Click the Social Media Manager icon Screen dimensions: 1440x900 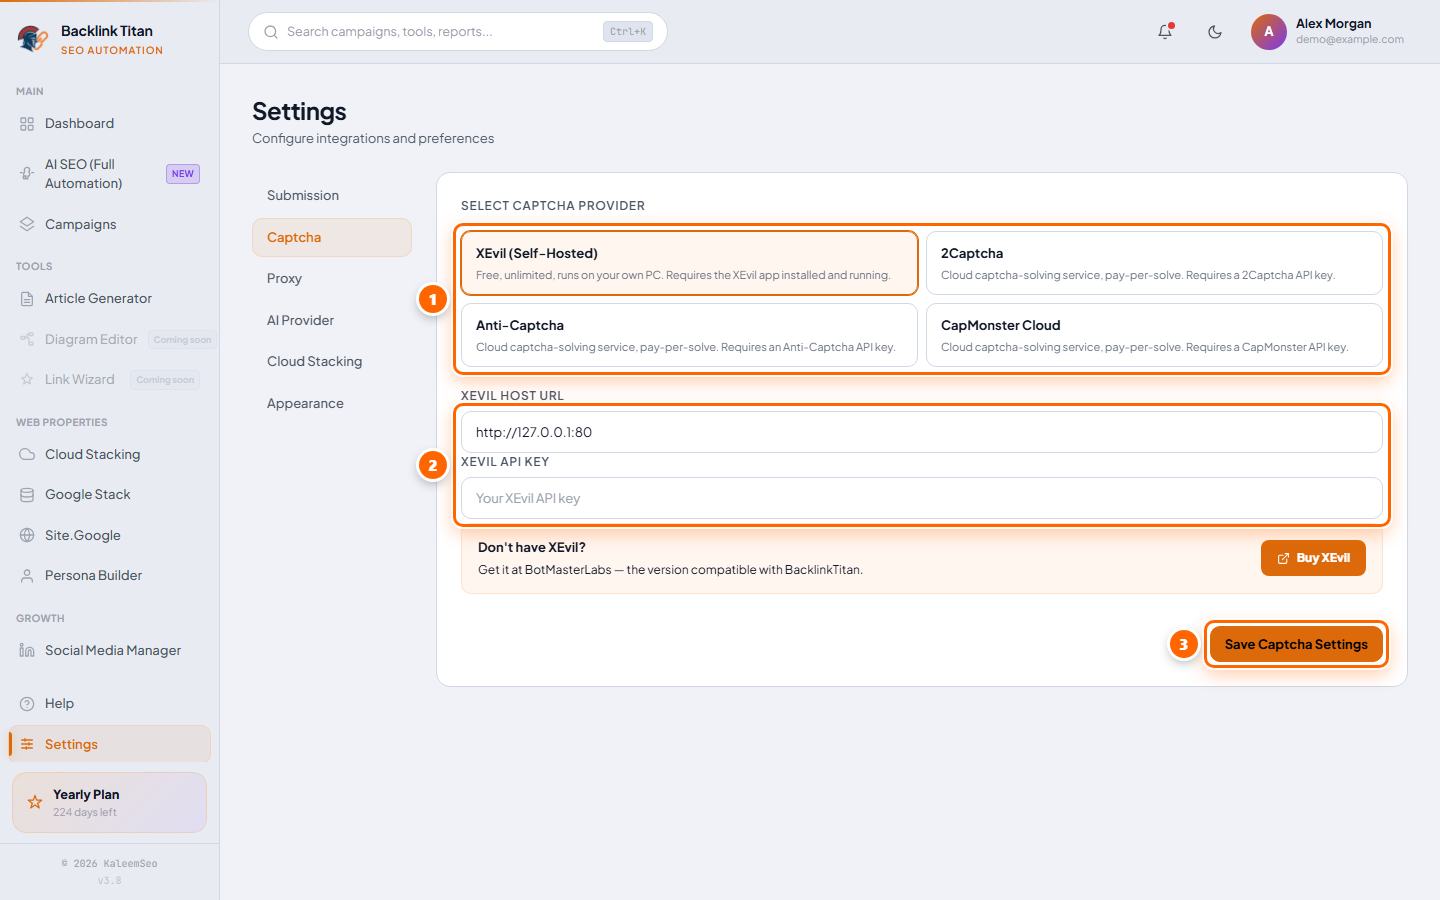[27, 651]
